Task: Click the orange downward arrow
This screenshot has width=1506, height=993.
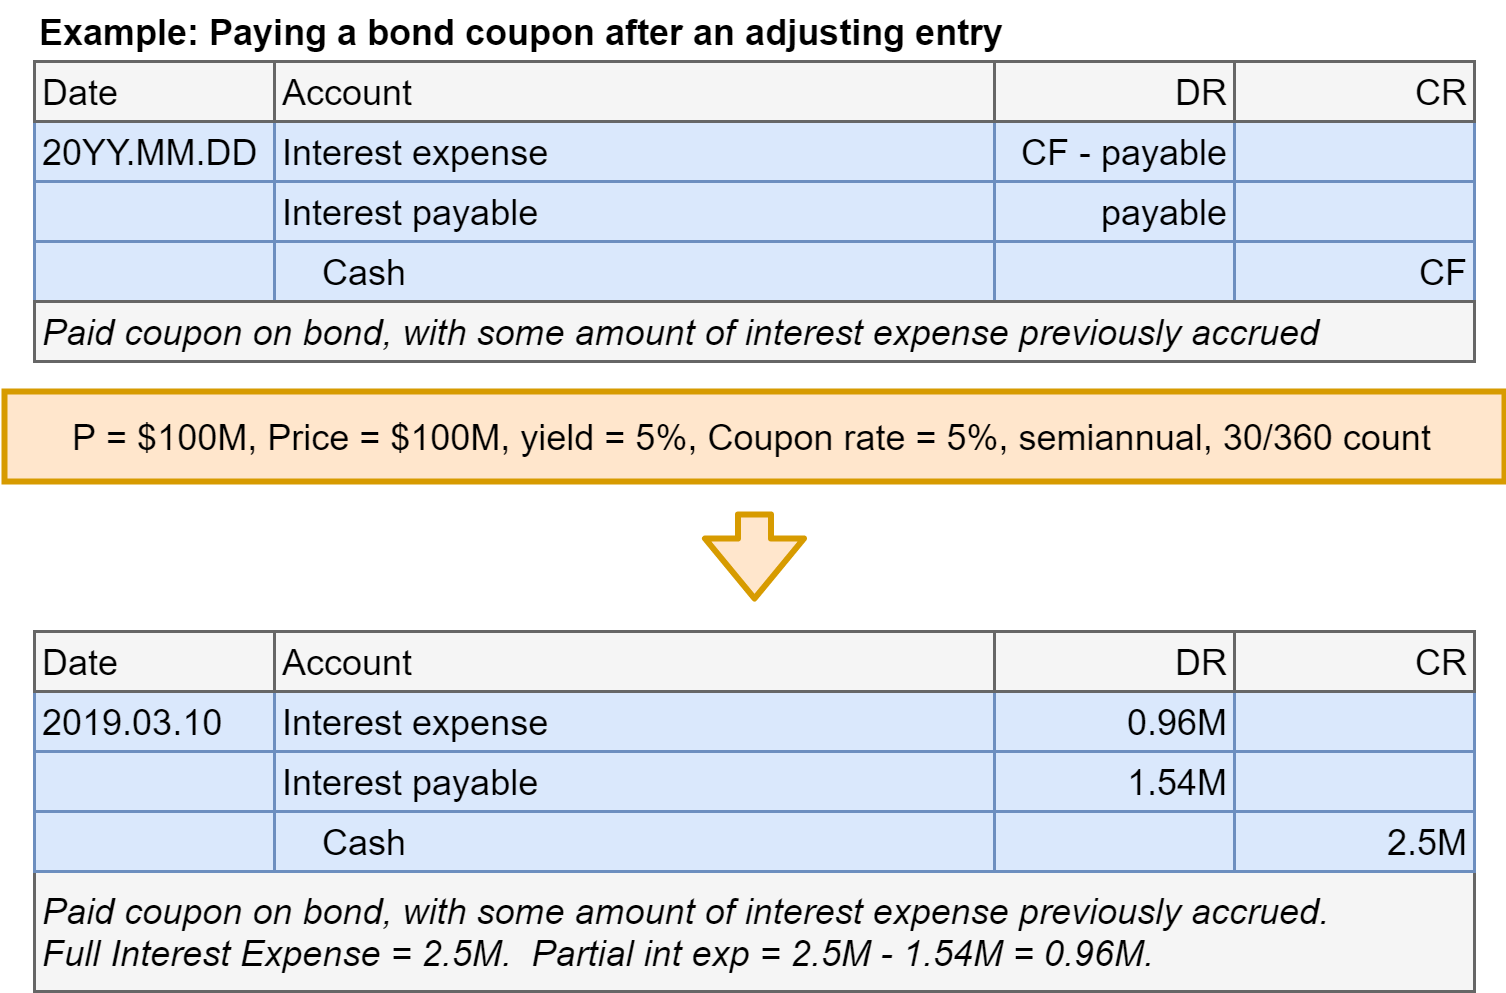Action: (x=754, y=553)
